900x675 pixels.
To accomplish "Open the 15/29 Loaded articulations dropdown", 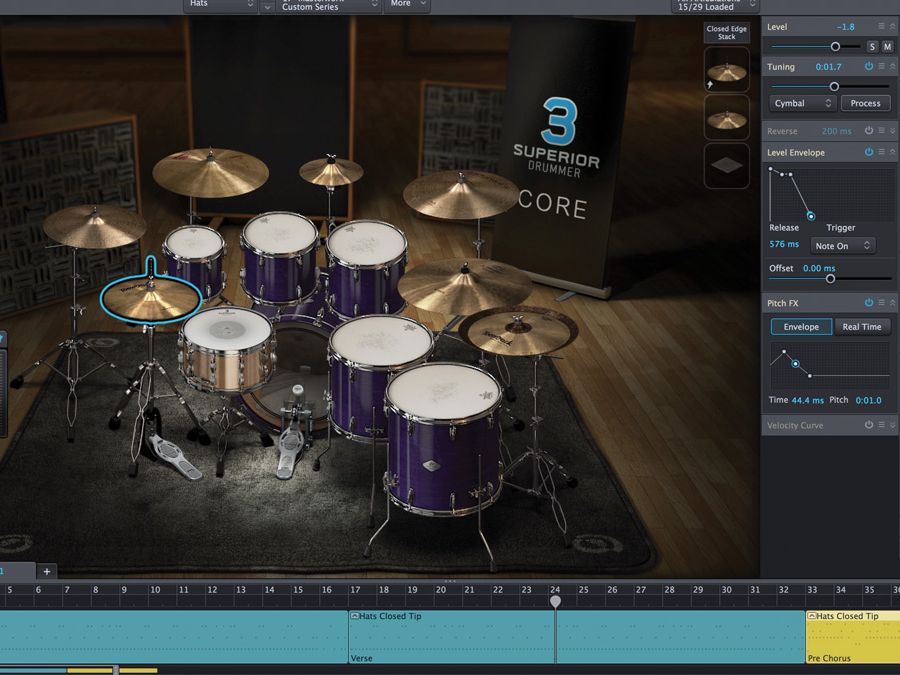I will (x=716, y=6).
